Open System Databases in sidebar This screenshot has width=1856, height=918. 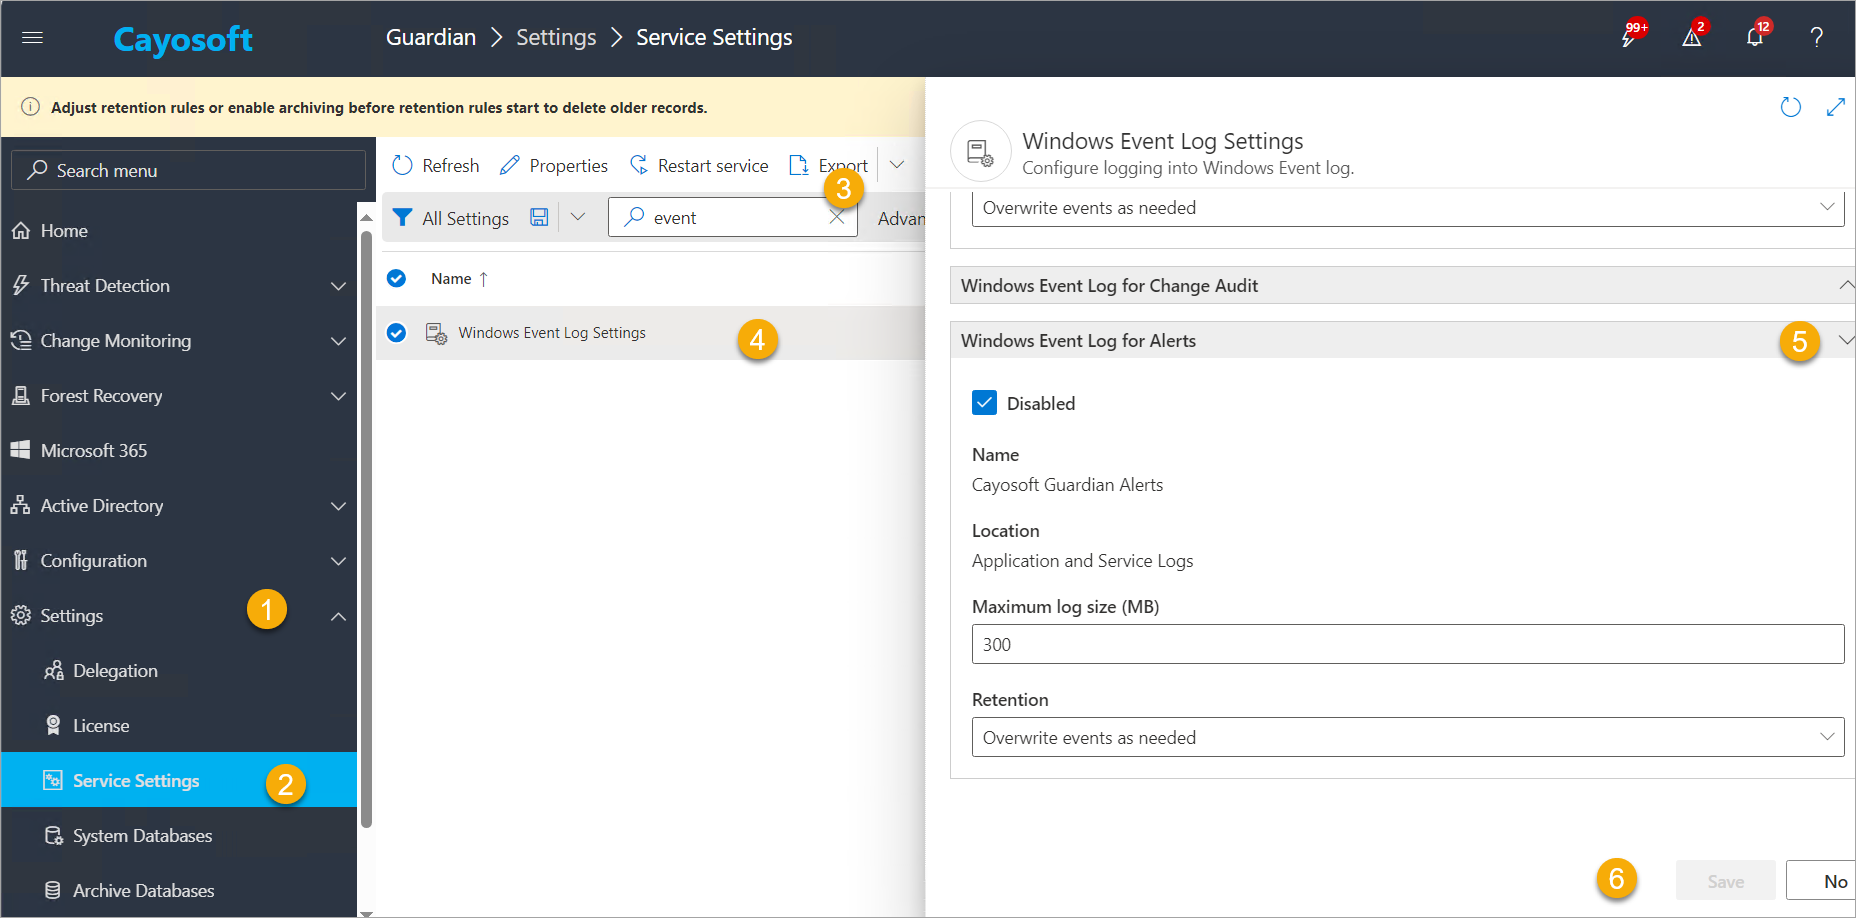click(142, 836)
